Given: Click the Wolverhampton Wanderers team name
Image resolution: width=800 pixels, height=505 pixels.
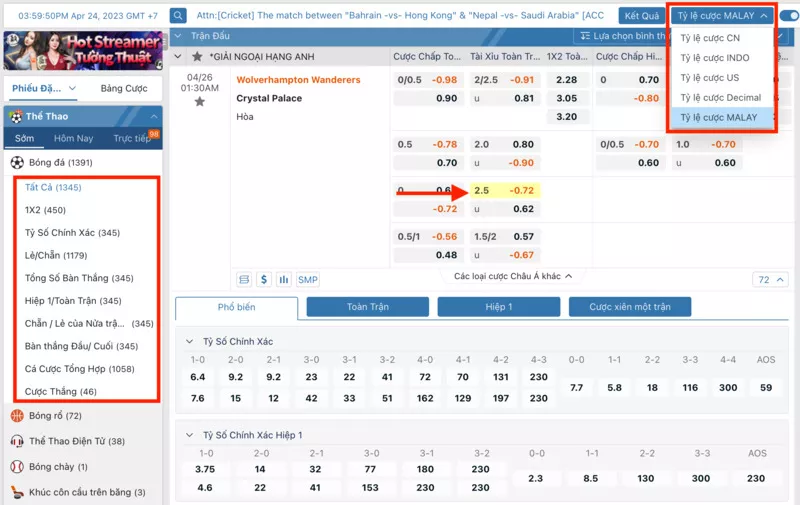Looking at the screenshot, I should (298, 80).
